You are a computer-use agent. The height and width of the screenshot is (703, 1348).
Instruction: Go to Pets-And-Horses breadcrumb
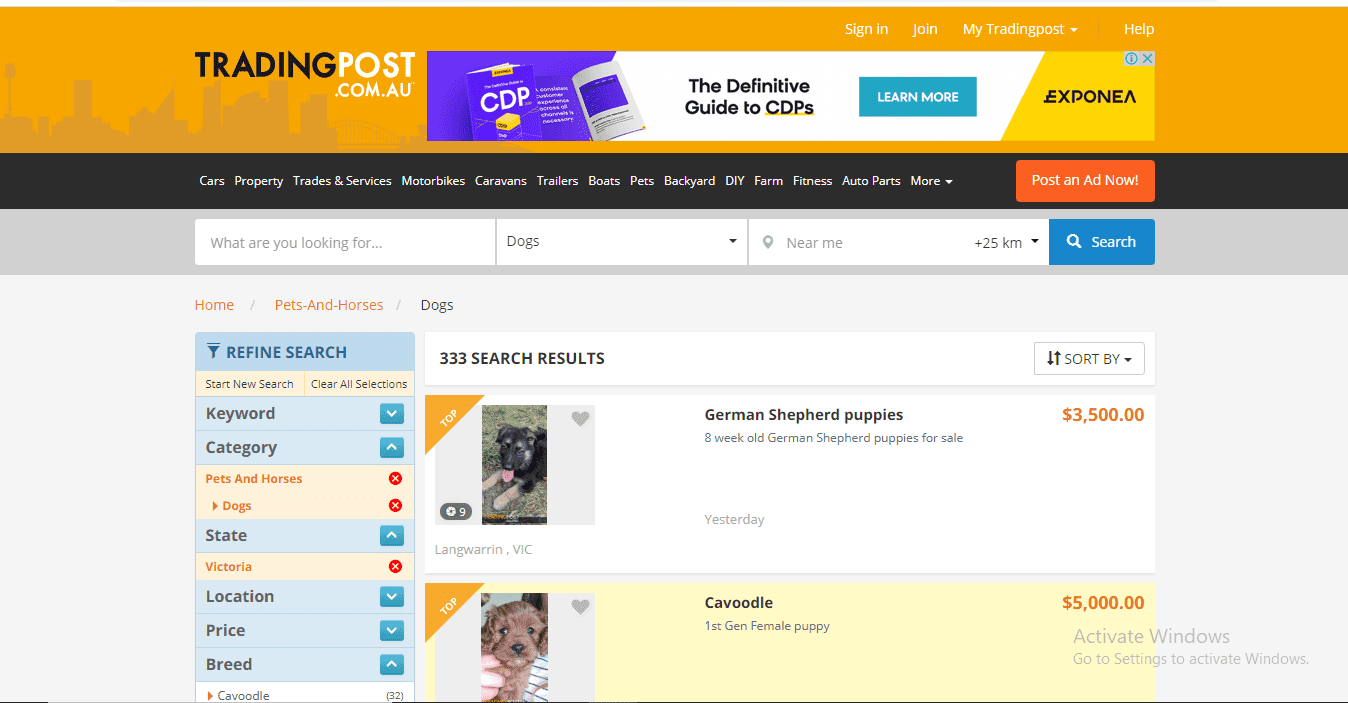point(329,305)
